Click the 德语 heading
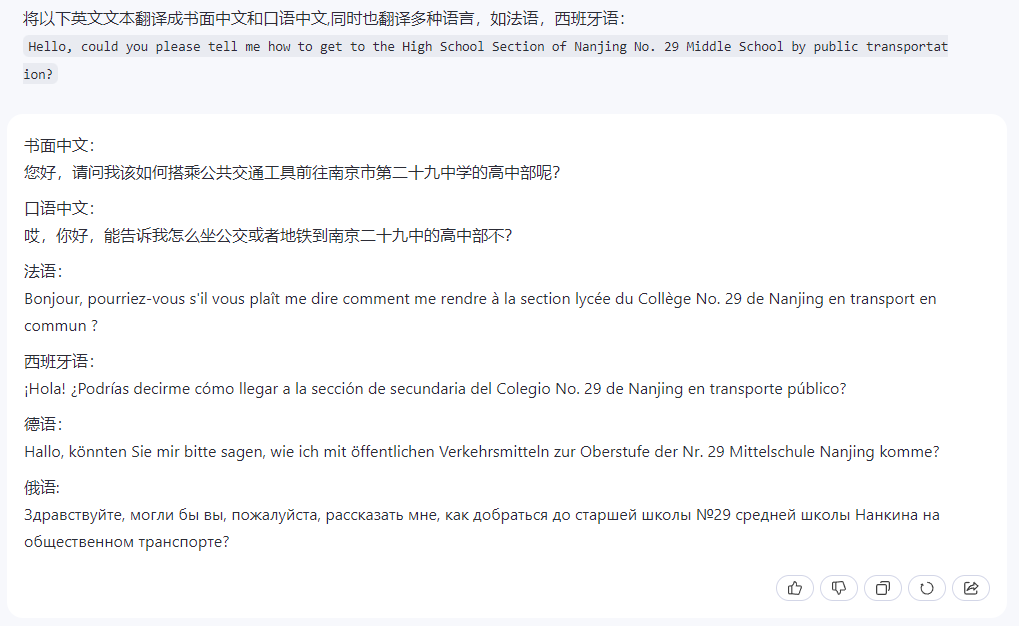The width and height of the screenshot is (1019, 626). click(x=43, y=424)
